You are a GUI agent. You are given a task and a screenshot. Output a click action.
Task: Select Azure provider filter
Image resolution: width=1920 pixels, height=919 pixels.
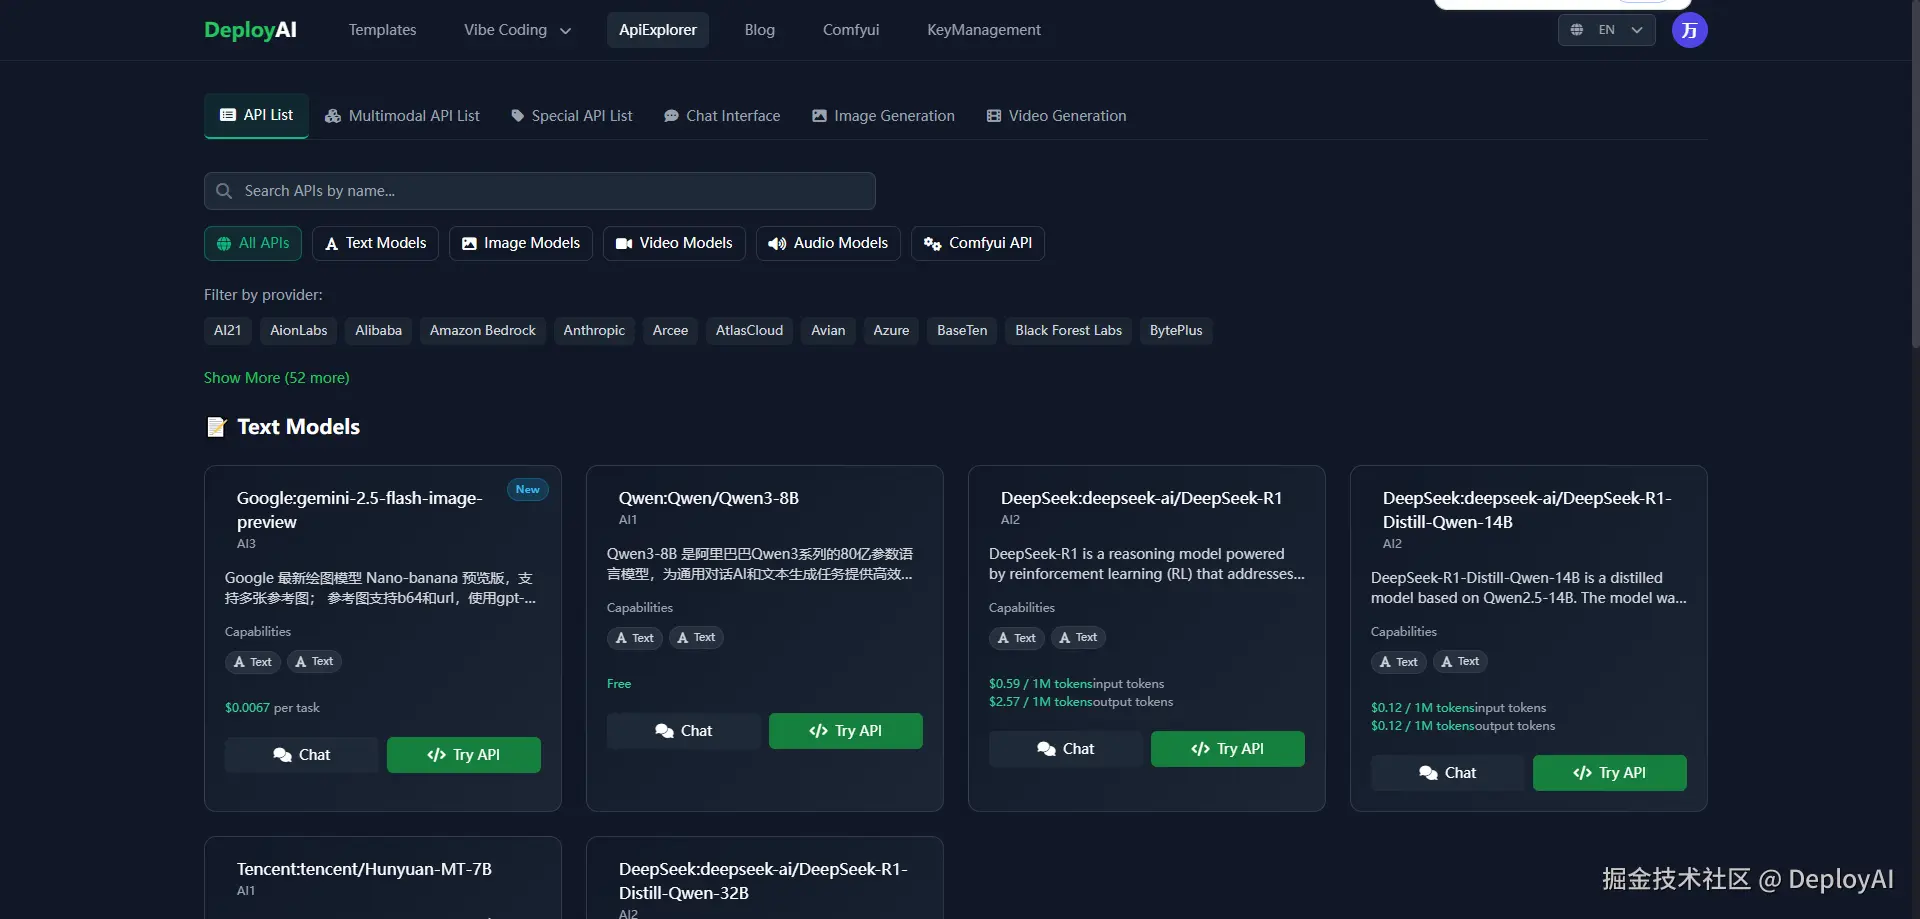891,331
